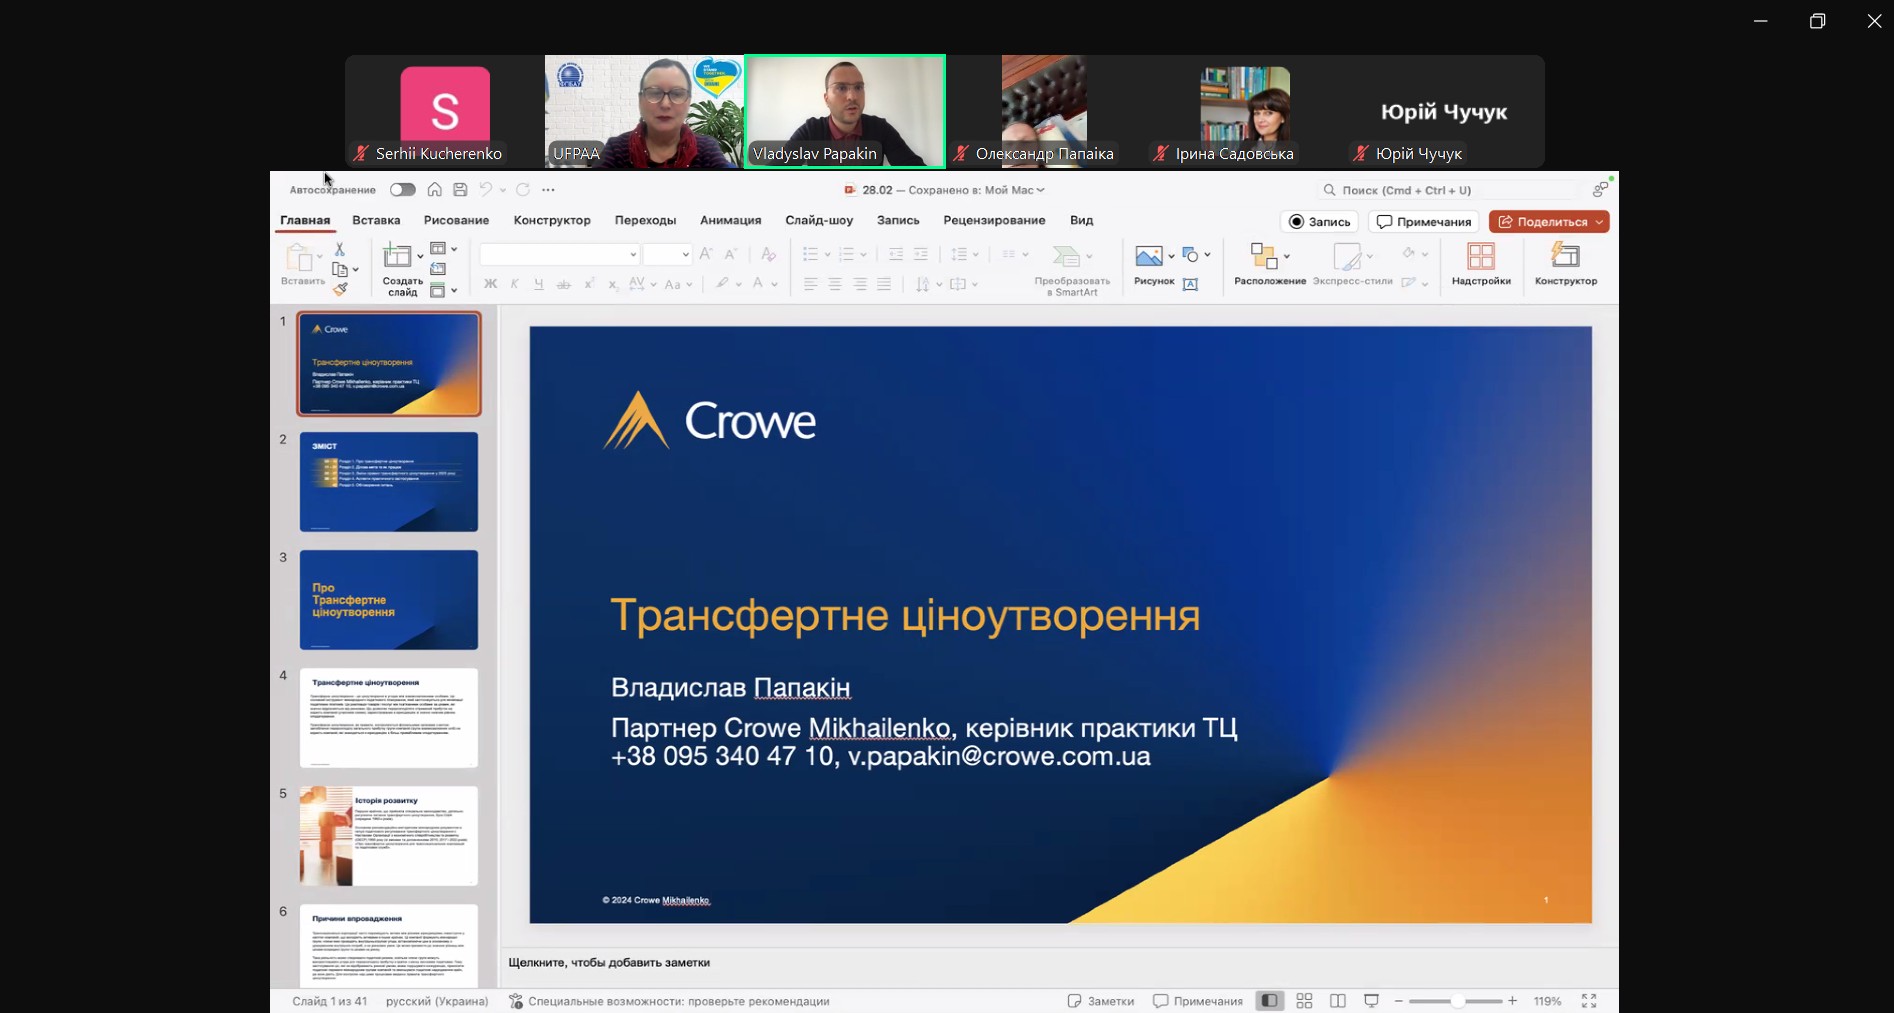Toggle Superscript x² formatting
This screenshot has width=1894, height=1013.
click(589, 284)
